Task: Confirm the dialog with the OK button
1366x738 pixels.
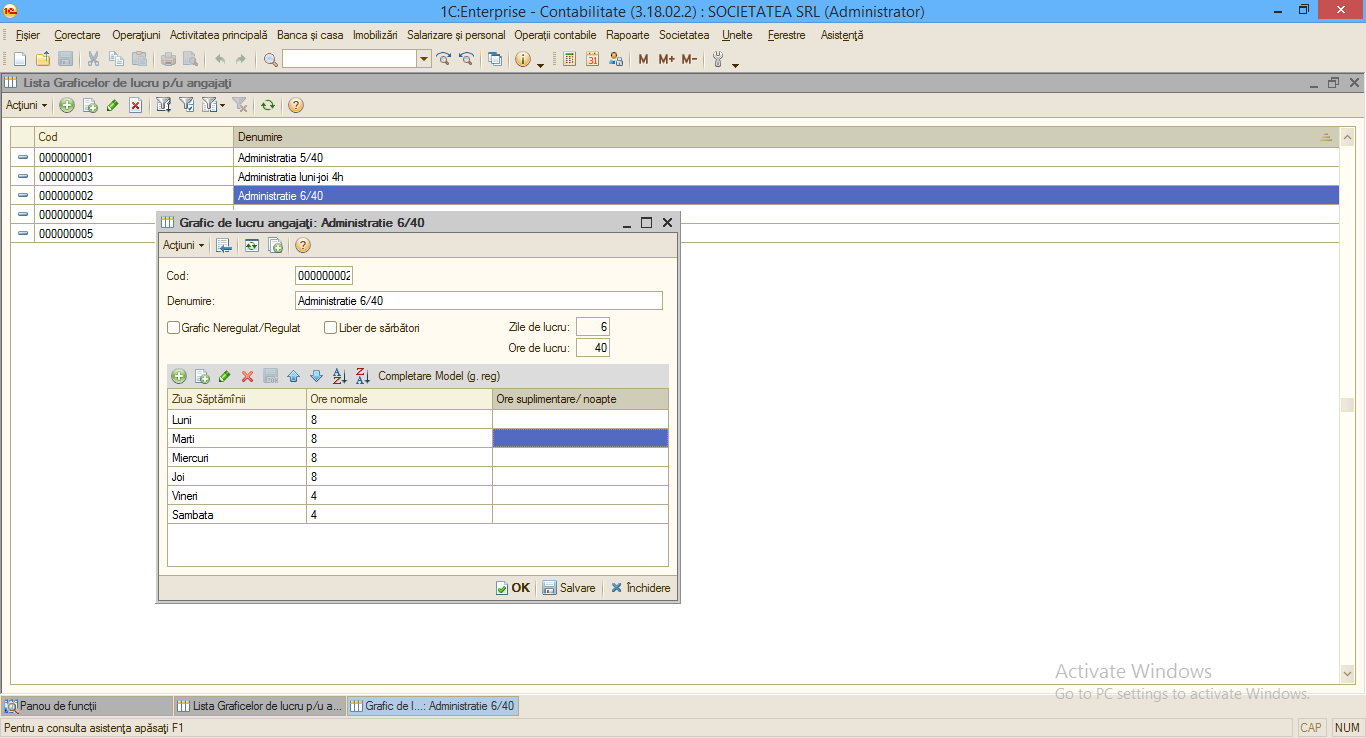Action: click(x=513, y=588)
